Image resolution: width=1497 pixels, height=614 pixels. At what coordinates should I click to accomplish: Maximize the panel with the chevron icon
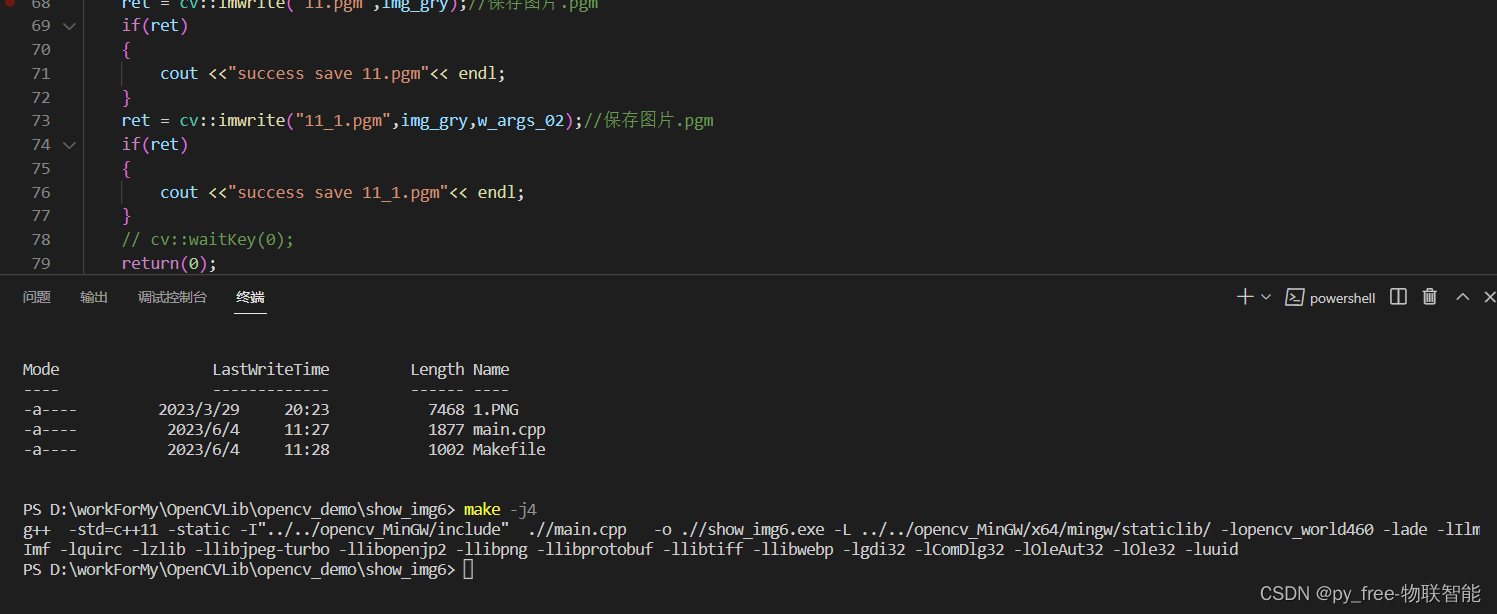click(x=1462, y=296)
